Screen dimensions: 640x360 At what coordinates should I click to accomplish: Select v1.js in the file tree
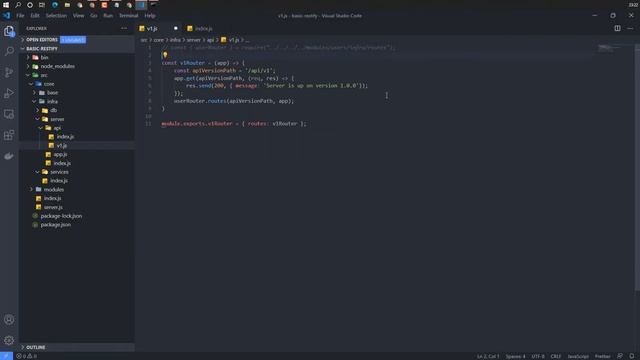pos(62,145)
